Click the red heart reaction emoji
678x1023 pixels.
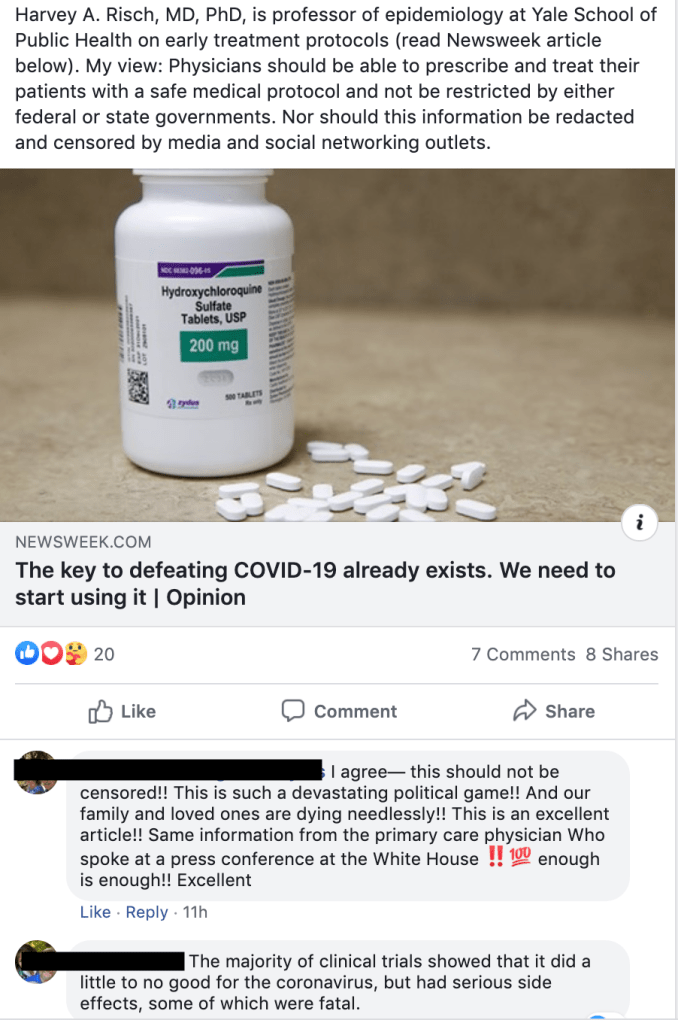point(52,653)
